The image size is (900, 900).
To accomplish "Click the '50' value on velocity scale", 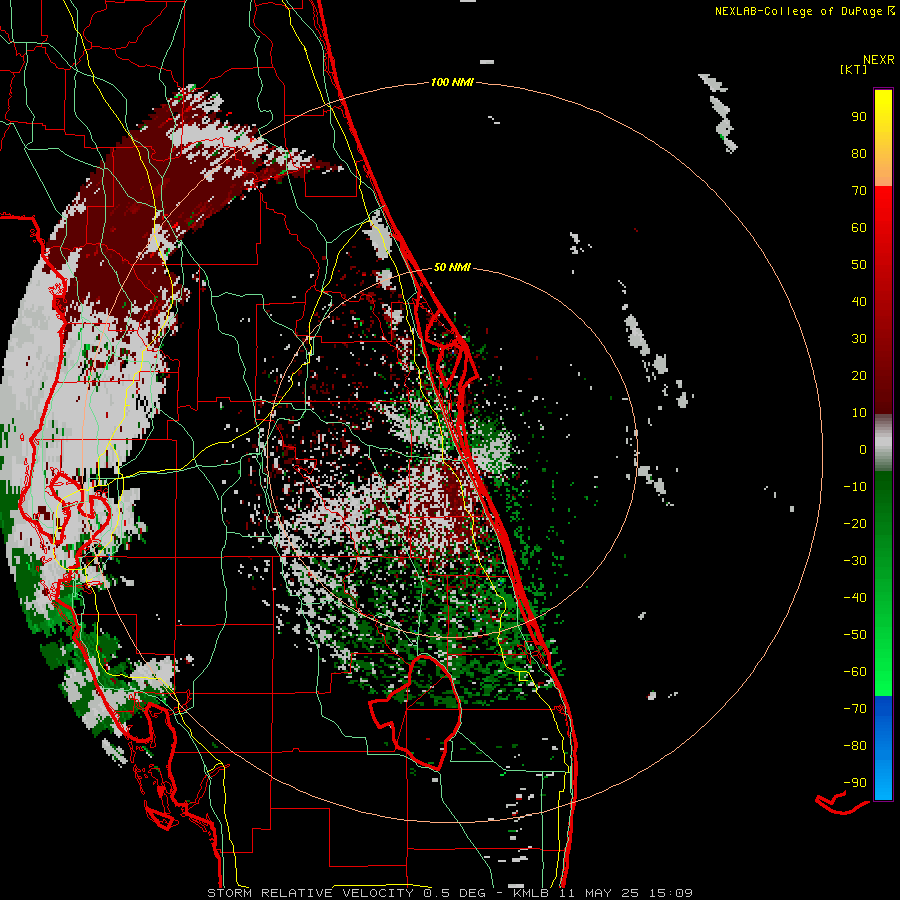I will point(859,265).
